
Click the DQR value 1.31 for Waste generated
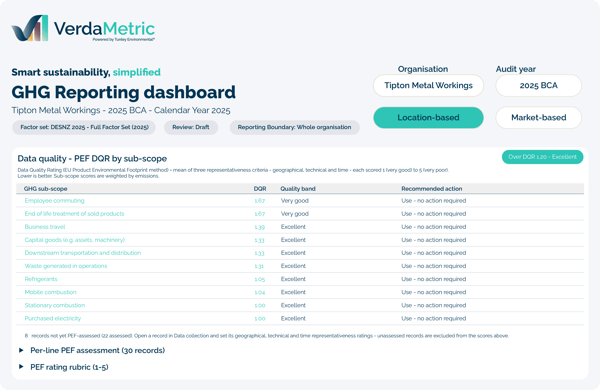point(259,266)
